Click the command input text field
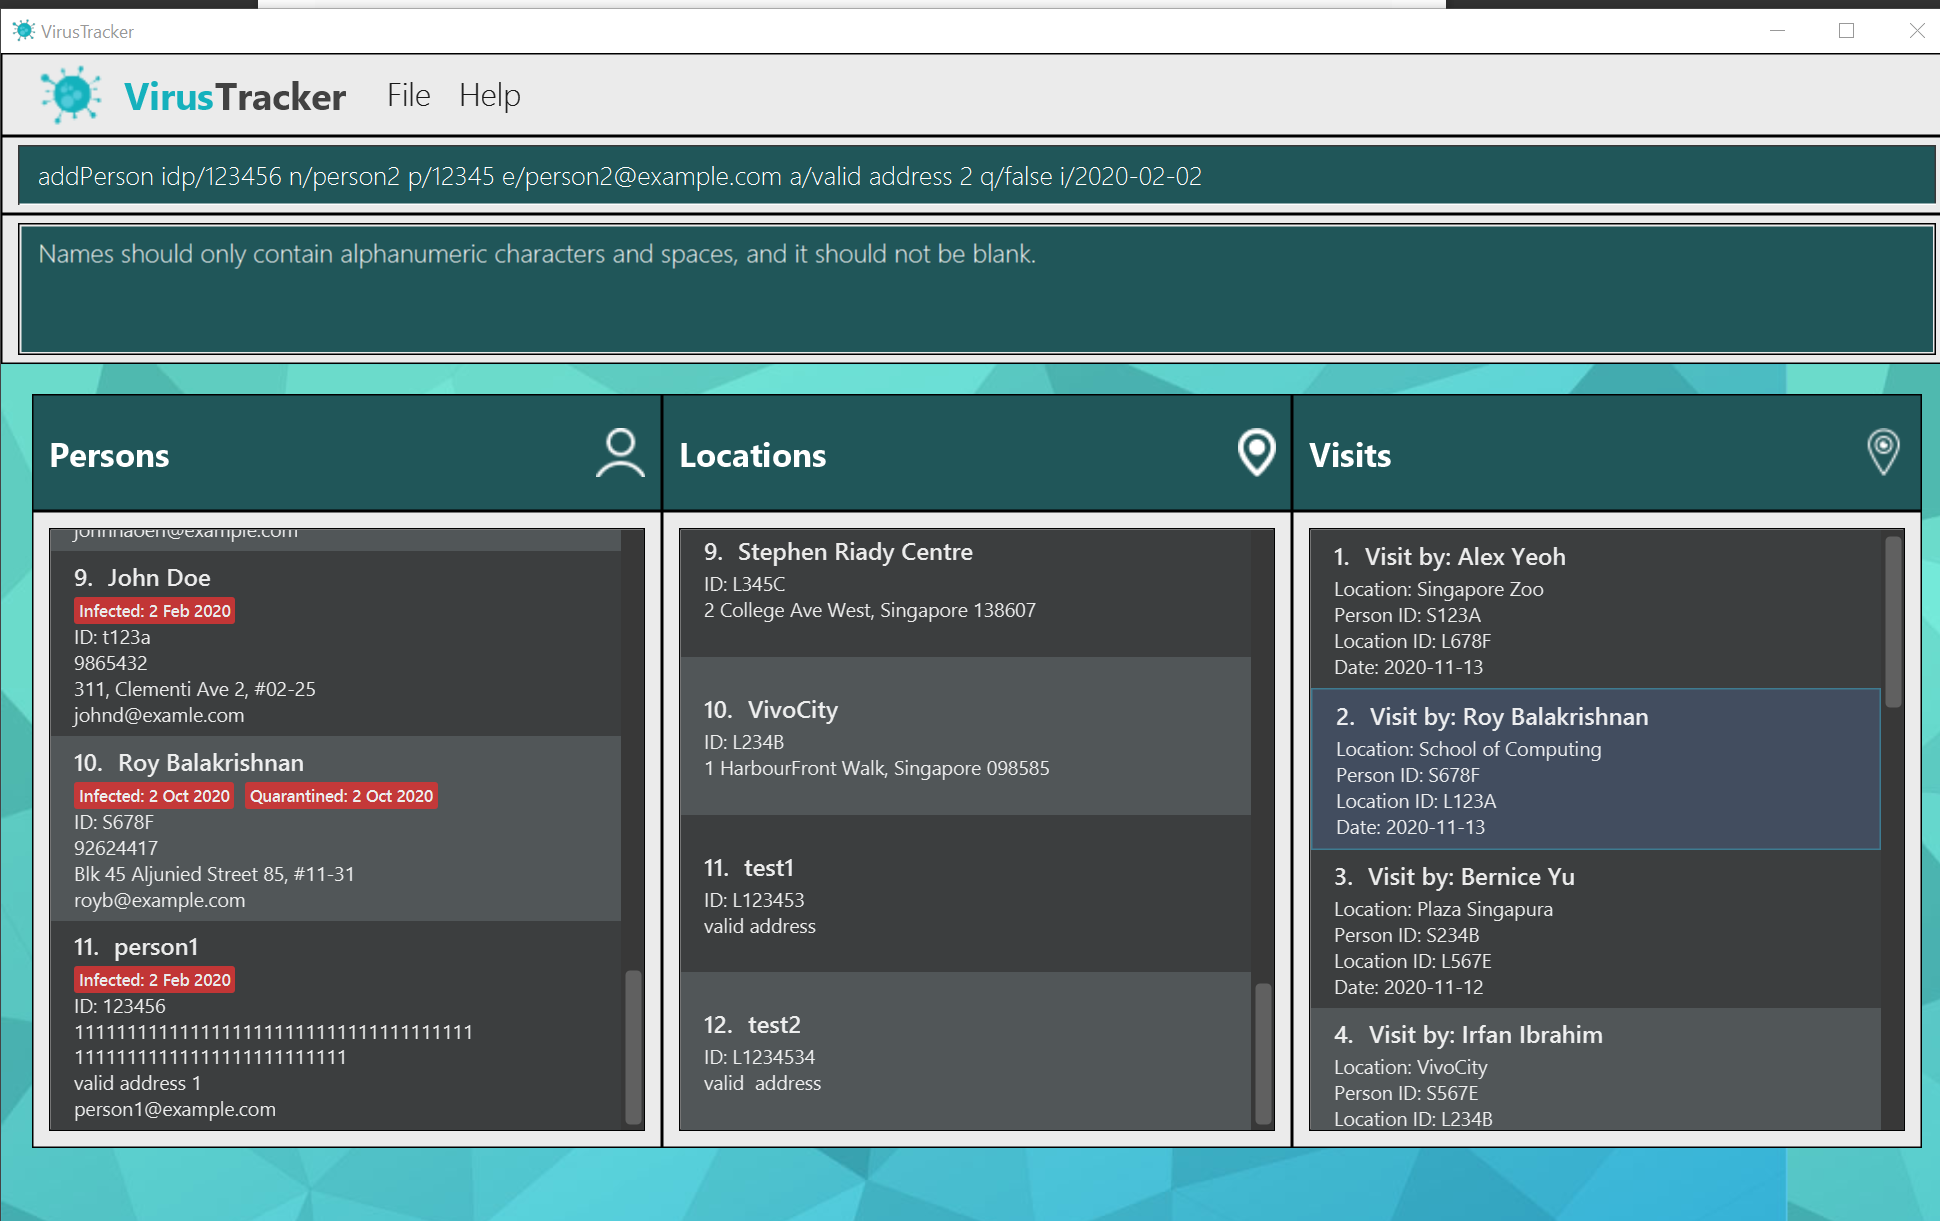This screenshot has width=1940, height=1221. tap(975, 177)
